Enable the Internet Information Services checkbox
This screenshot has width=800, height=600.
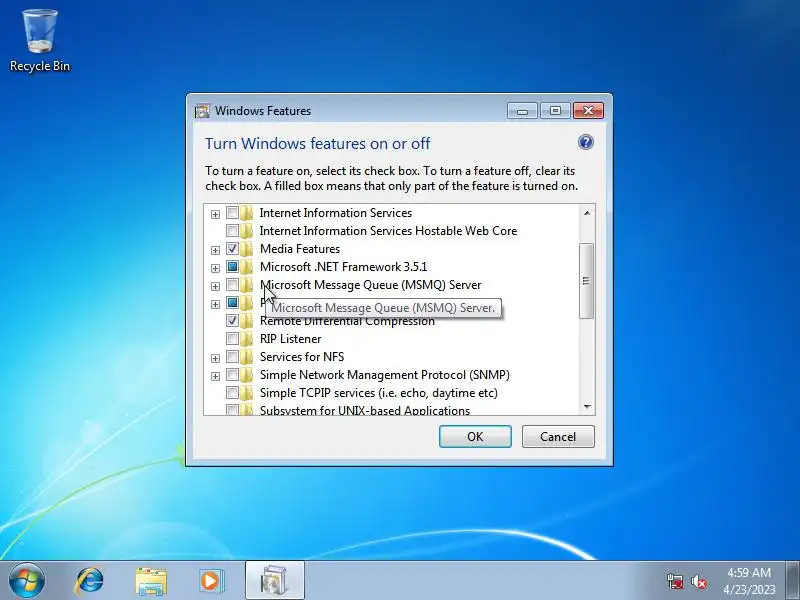[232, 213]
